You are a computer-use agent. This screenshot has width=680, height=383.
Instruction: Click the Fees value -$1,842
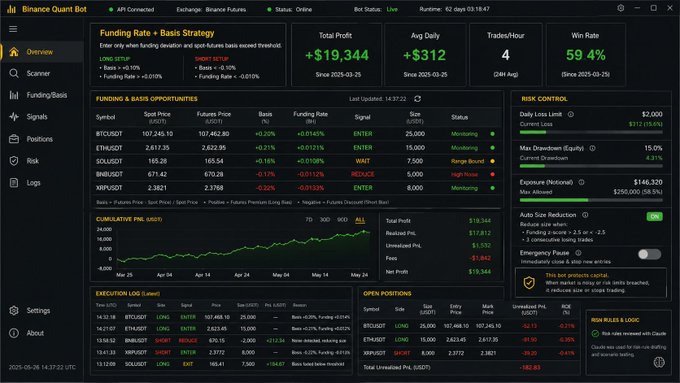(x=480, y=258)
